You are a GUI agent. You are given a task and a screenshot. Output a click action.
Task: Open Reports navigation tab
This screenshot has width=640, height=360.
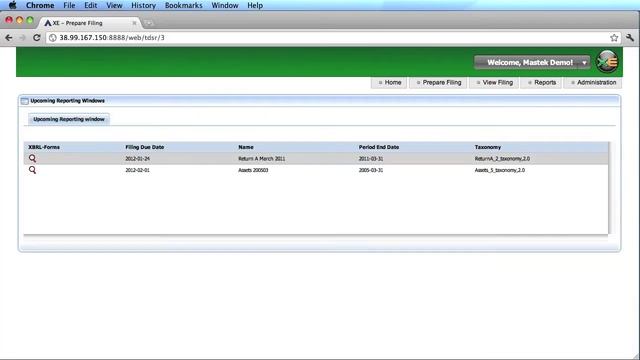coord(541,82)
